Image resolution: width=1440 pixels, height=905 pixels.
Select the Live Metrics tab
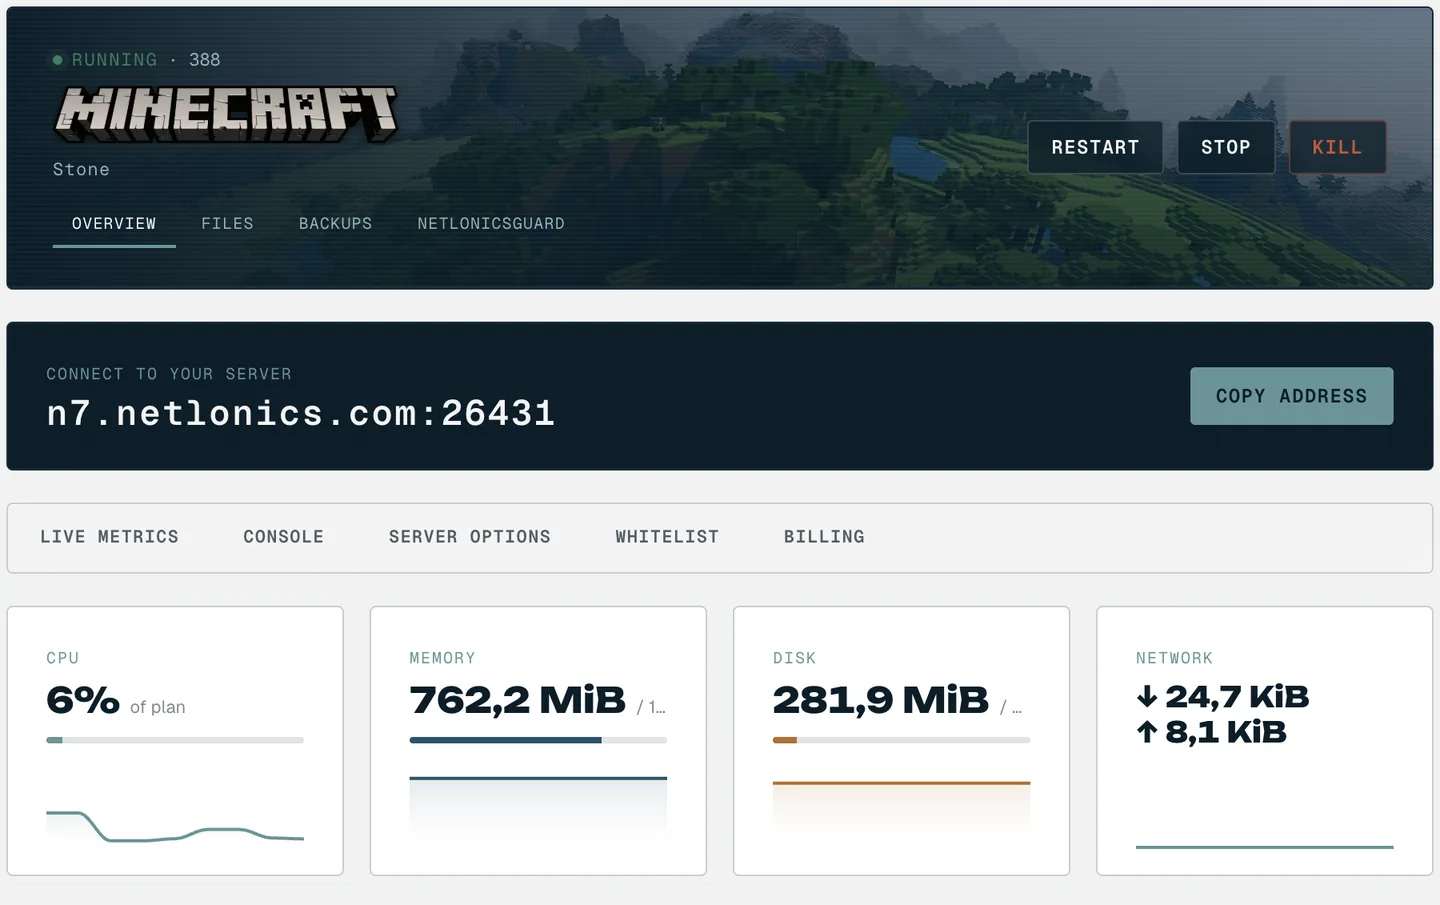tap(109, 537)
